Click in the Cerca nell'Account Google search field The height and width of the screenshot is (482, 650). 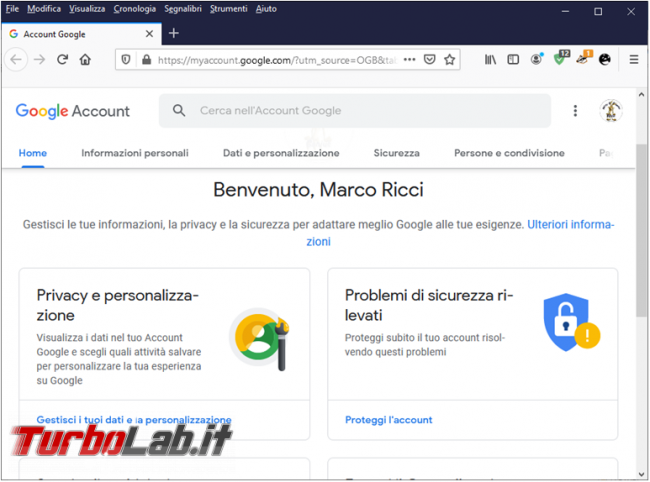(x=355, y=111)
